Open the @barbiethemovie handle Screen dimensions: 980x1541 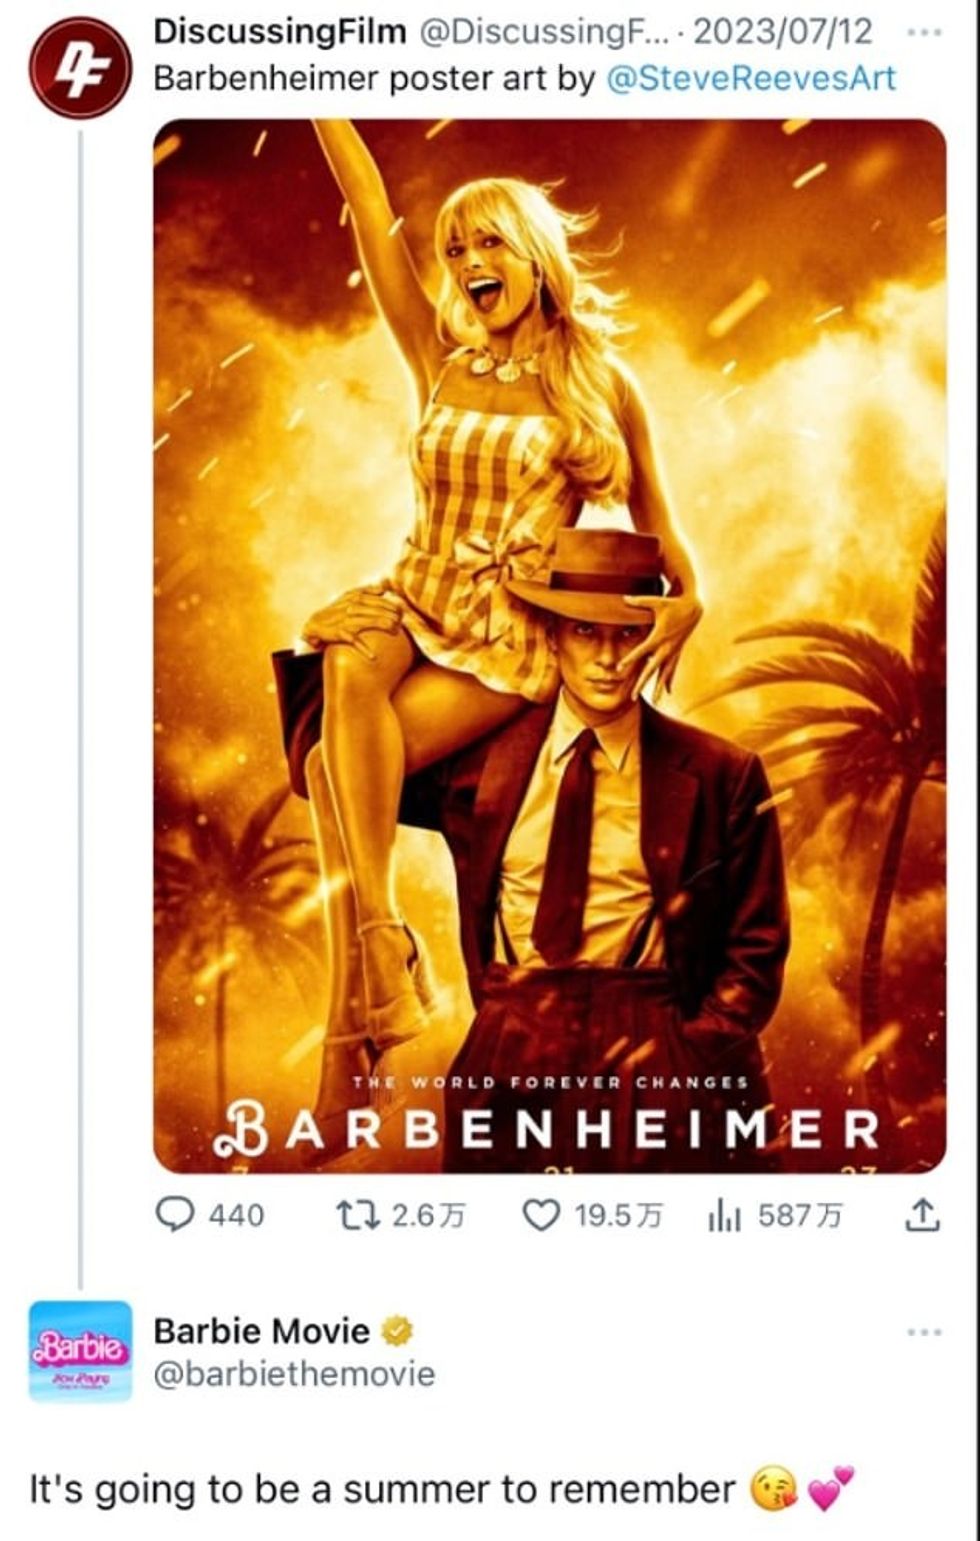[x=294, y=1374]
